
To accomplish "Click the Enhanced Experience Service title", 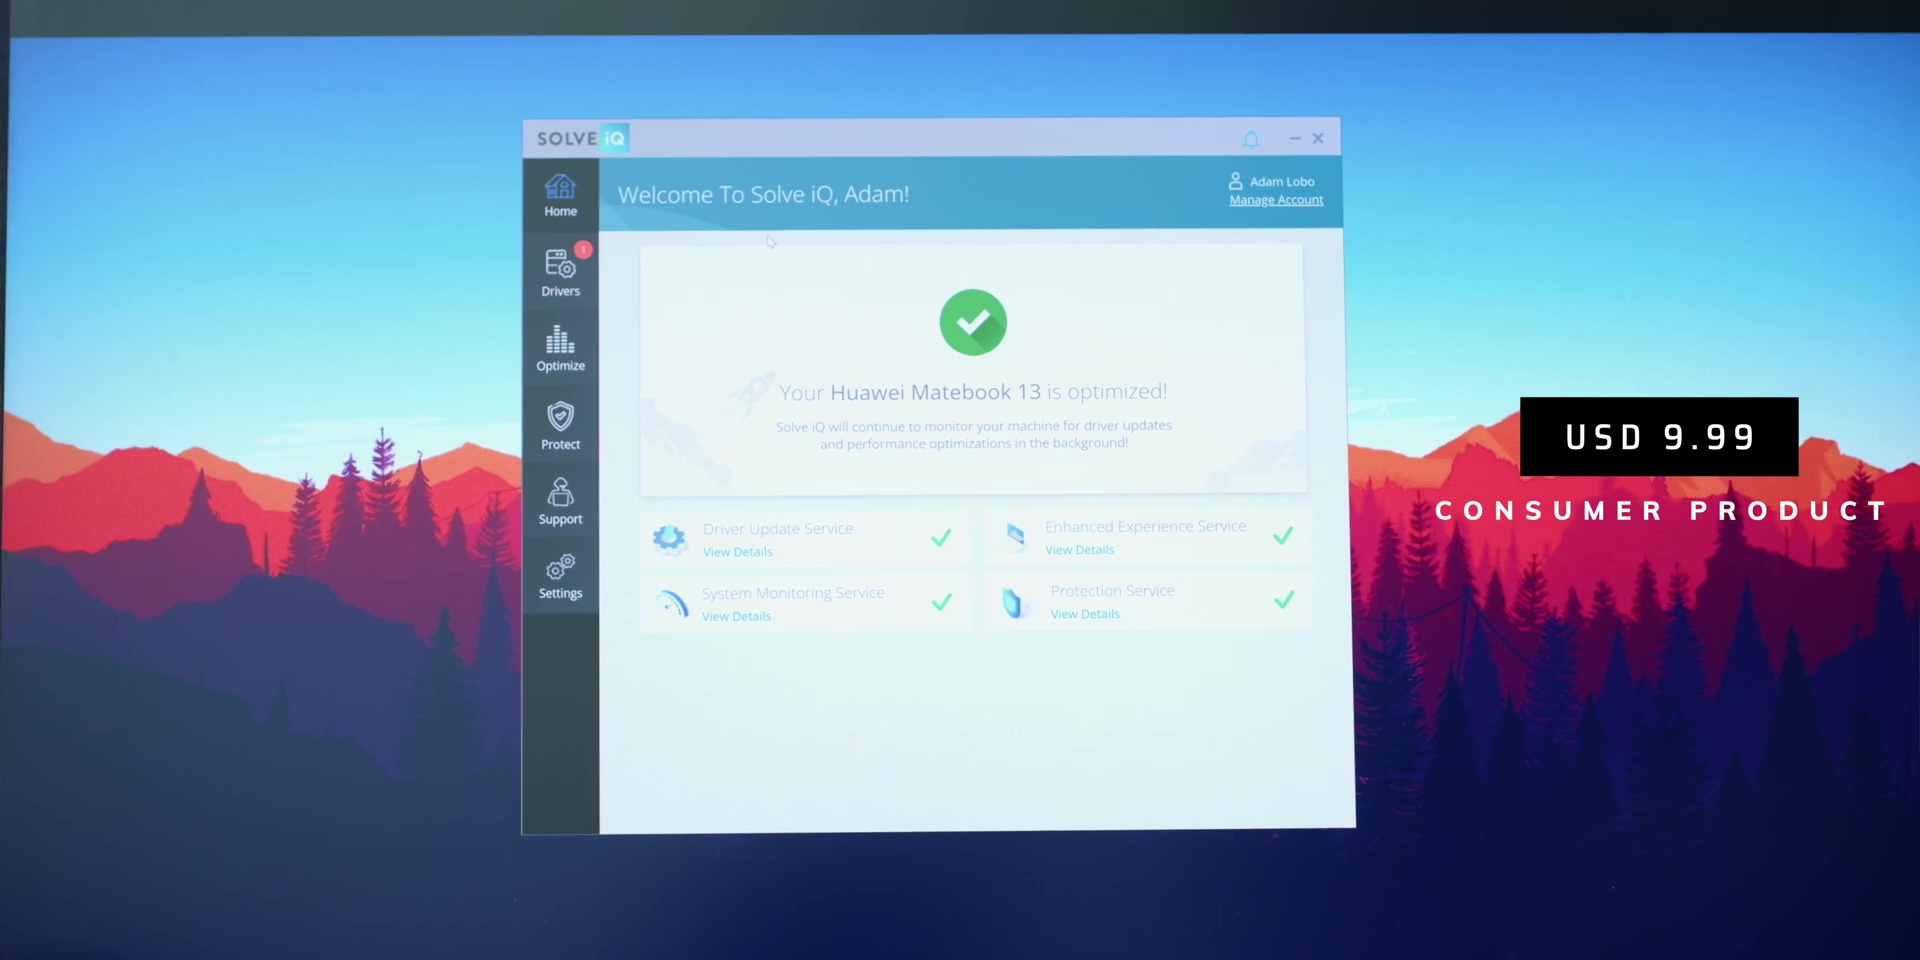I will 1145,527.
